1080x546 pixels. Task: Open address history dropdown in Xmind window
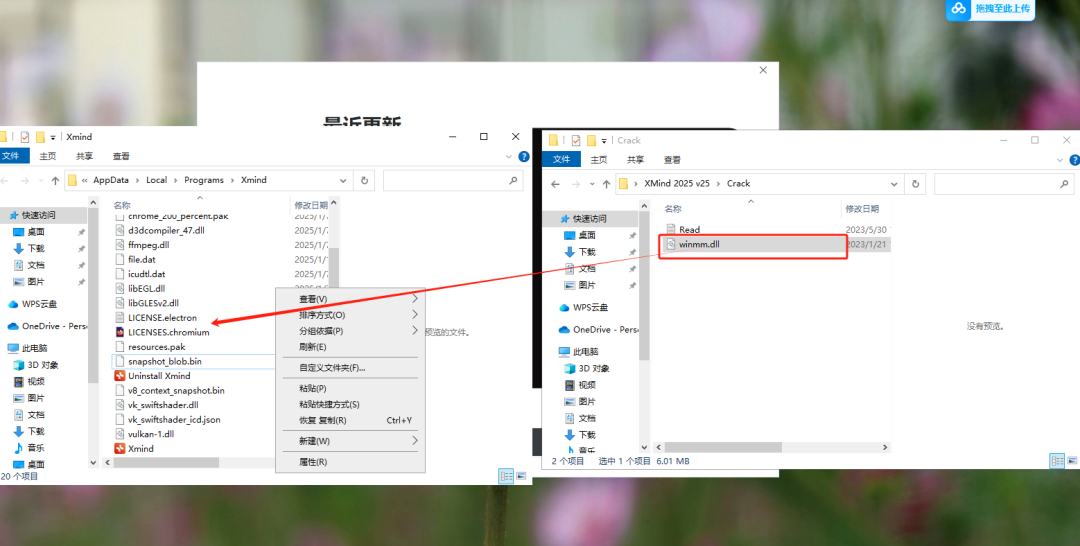343,180
